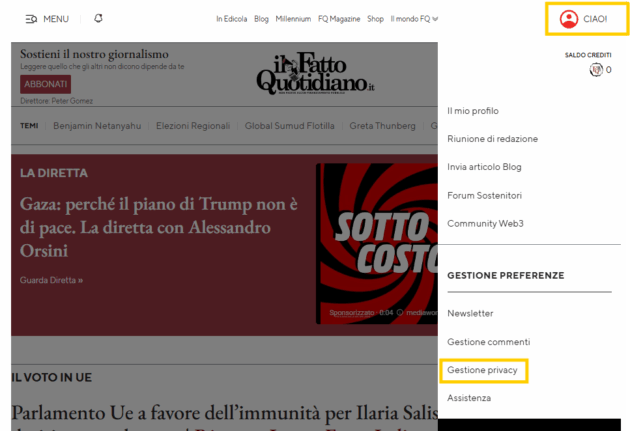The image size is (630, 431).
Task: Go to the Blog section
Action: click(261, 19)
